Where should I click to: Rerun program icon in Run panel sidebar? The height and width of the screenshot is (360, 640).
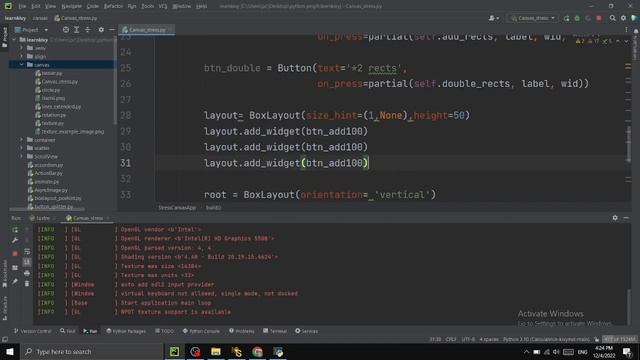[15, 230]
